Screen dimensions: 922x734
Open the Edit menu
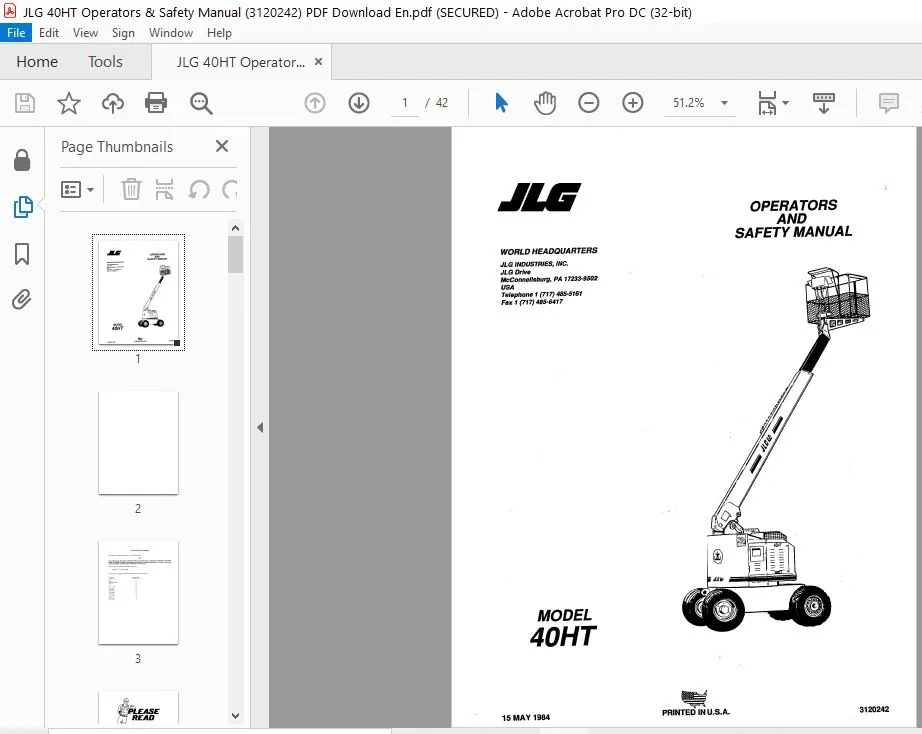coord(49,33)
